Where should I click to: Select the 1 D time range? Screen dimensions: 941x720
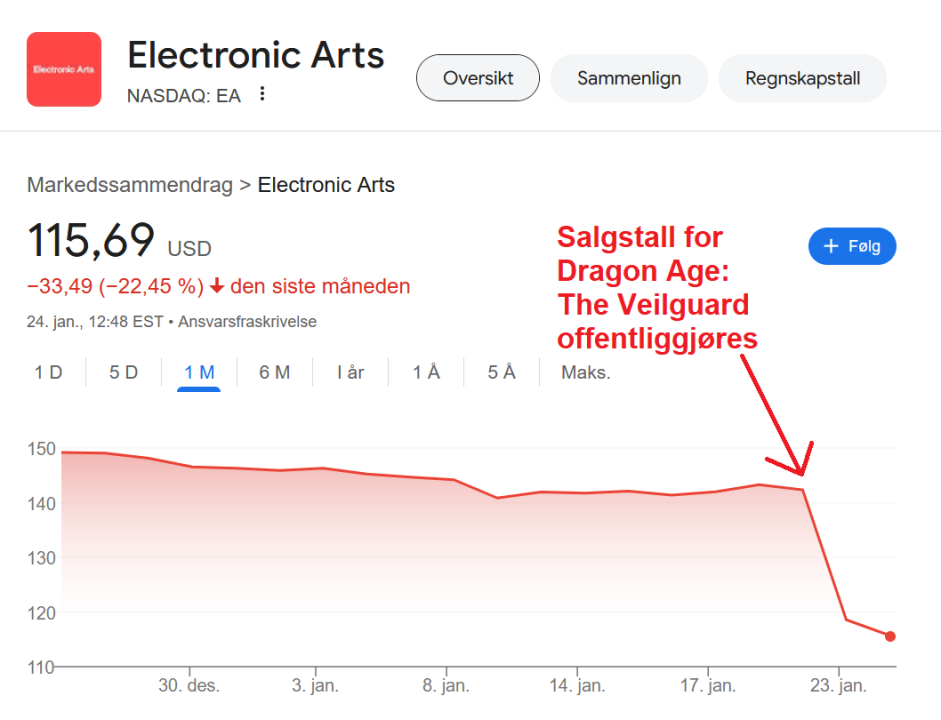coord(48,373)
